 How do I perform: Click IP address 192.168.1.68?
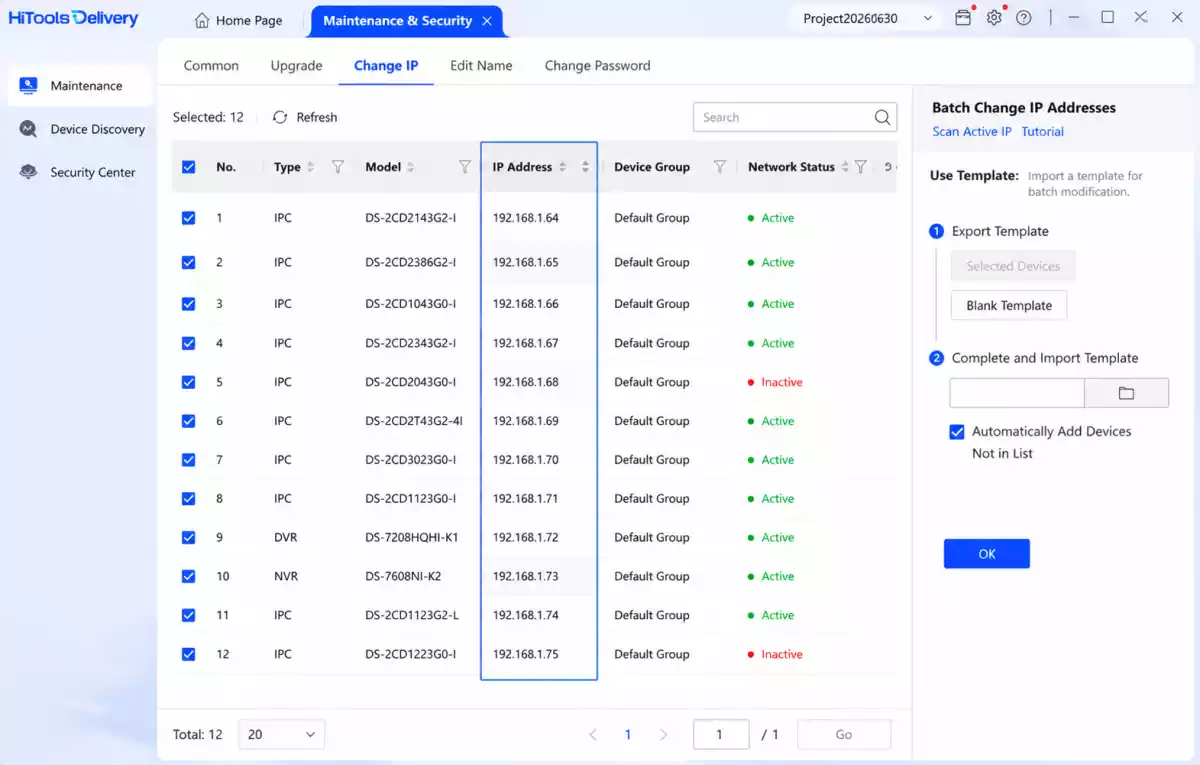pos(525,382)
